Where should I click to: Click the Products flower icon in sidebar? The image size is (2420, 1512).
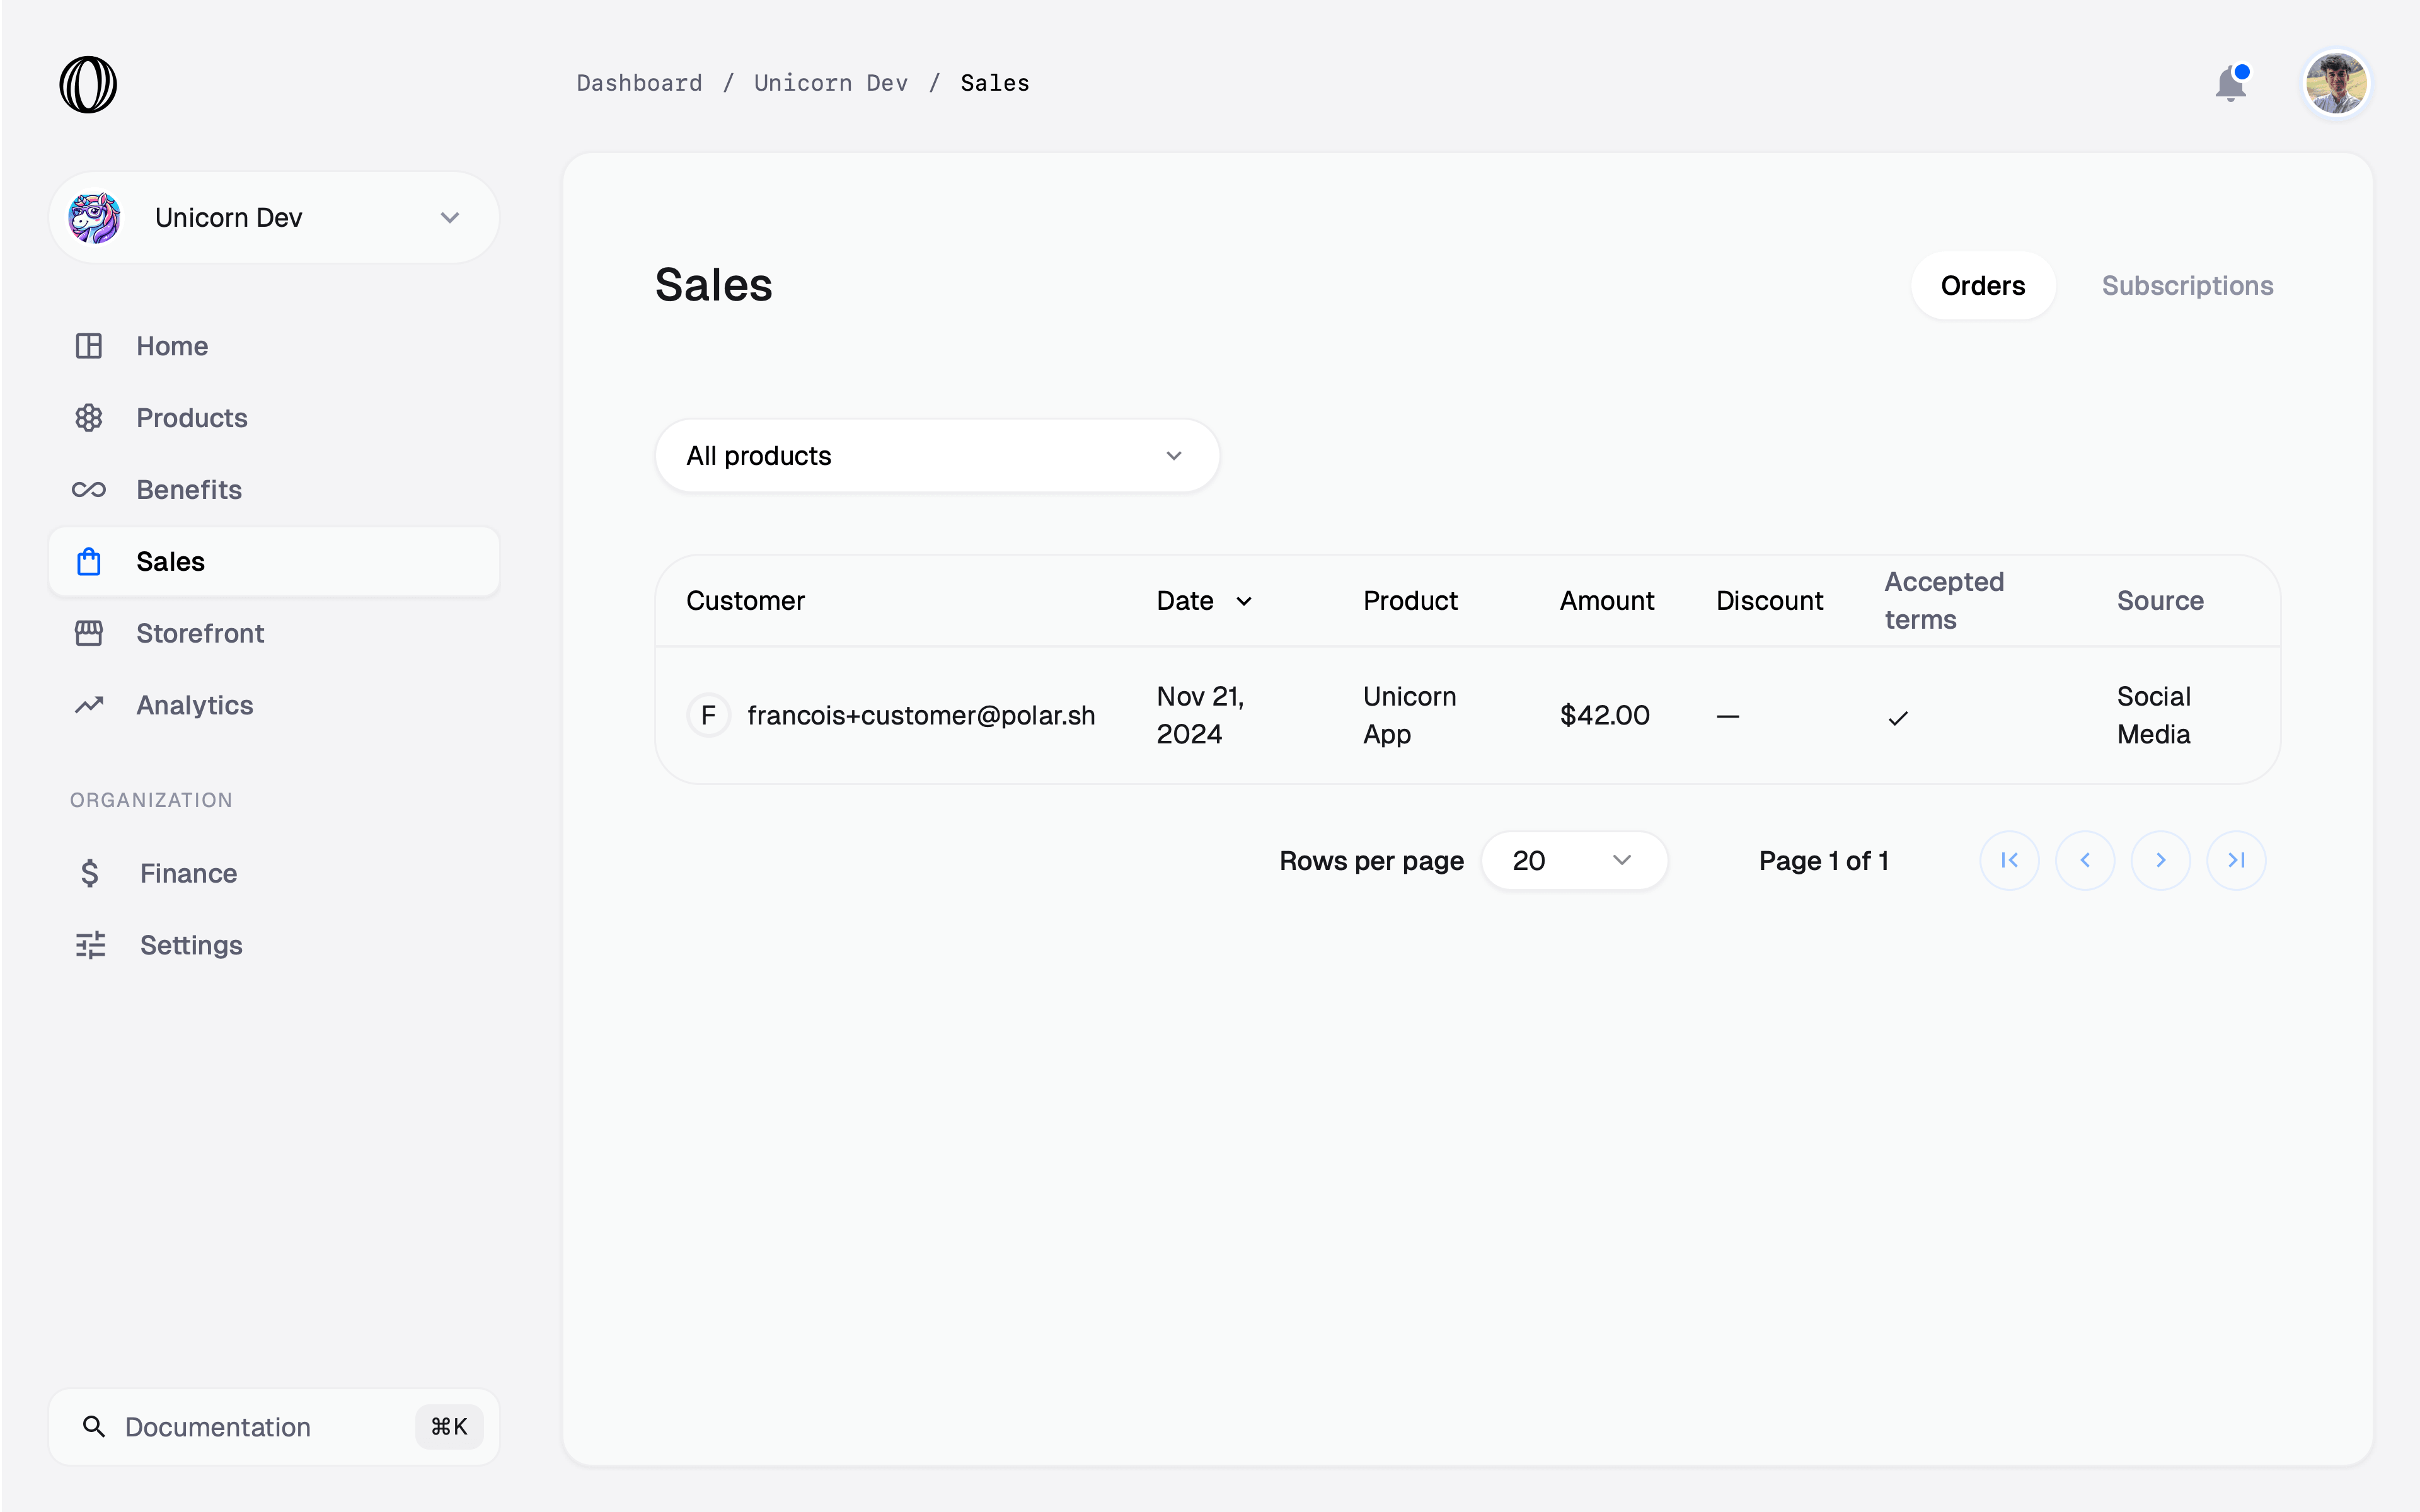pyautogui.click(x=89, y=418)
